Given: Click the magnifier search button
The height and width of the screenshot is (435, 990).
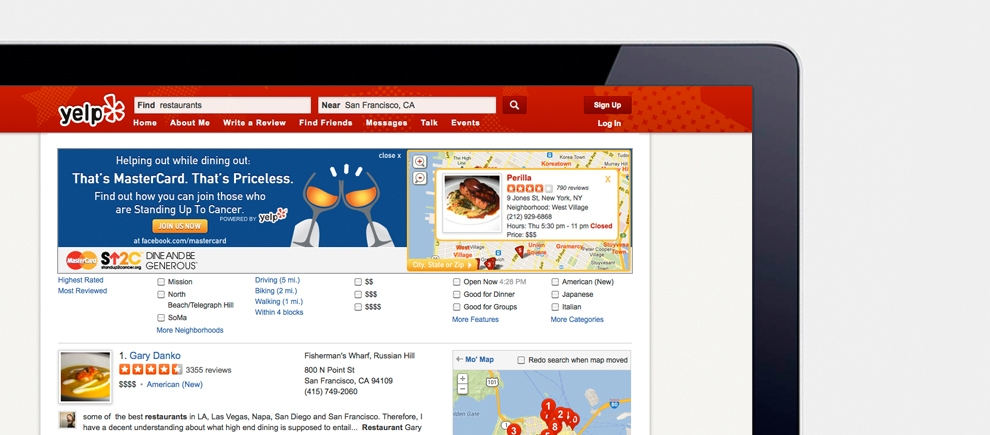Looking at the screenshot, I should (515, 105).
